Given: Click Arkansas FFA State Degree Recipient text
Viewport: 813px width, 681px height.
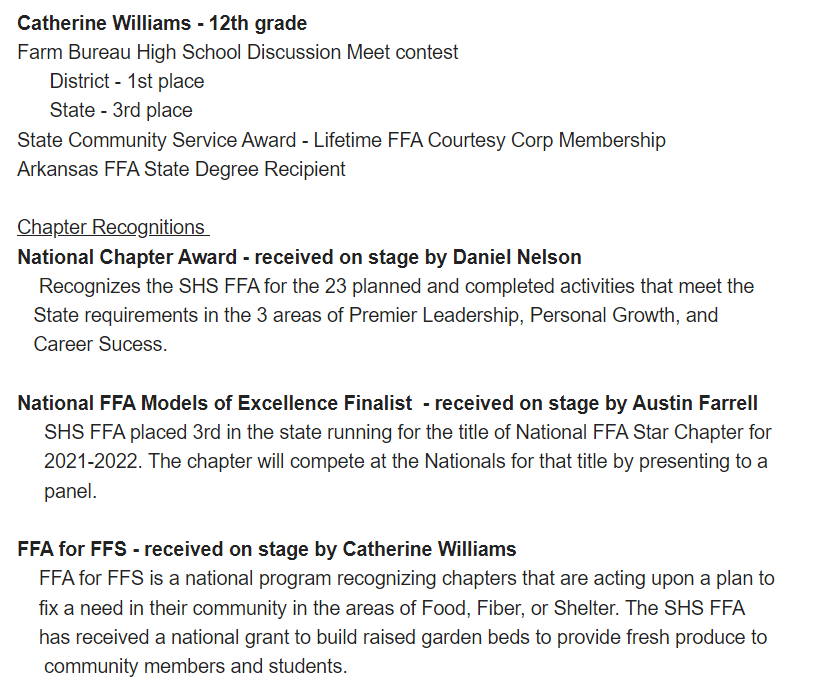Looking at the screenshot, I should pos(181,170).
